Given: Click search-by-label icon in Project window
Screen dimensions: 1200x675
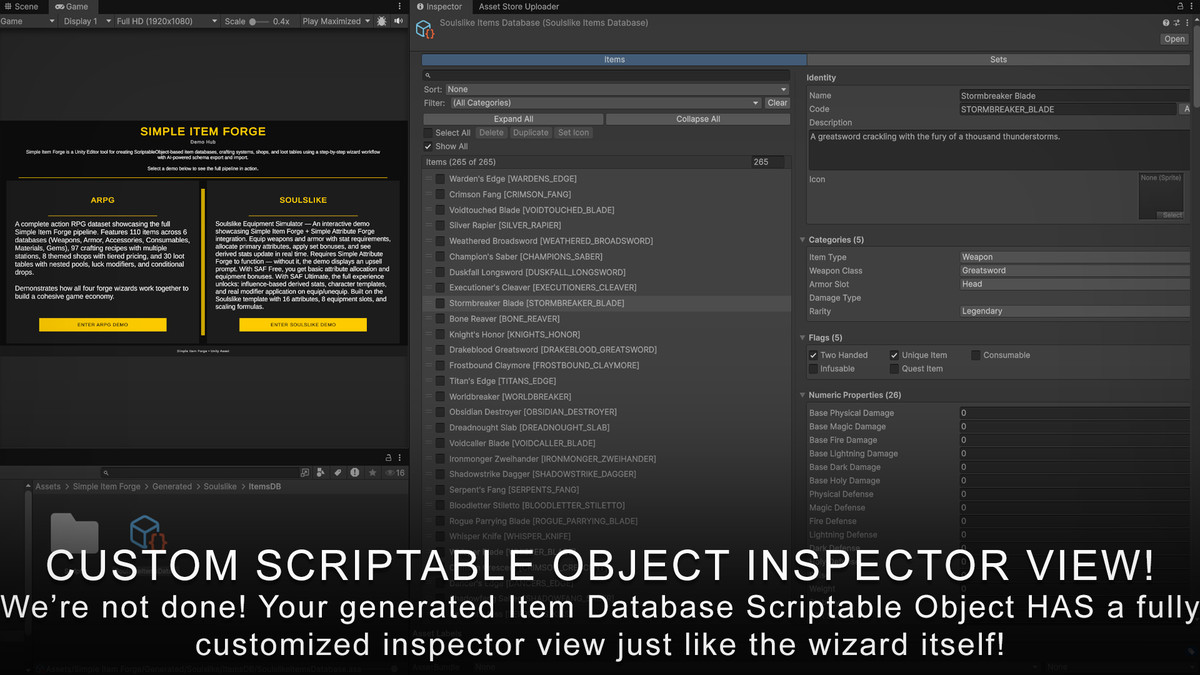Looking at the screenshot, I should point(338,472).
